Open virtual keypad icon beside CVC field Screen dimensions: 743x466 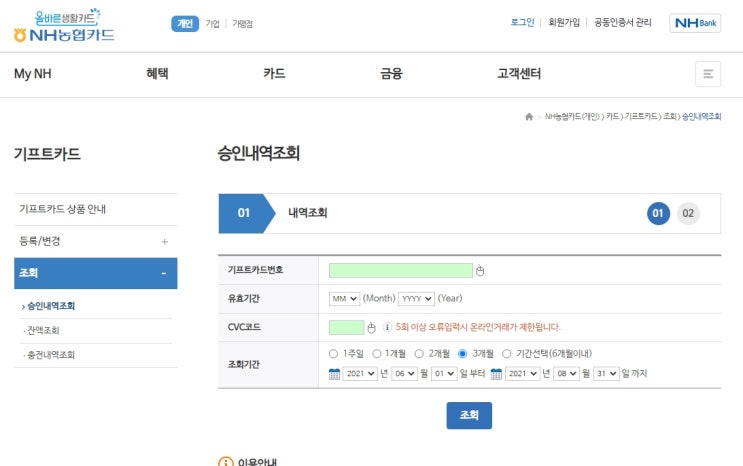pos(372,328)
